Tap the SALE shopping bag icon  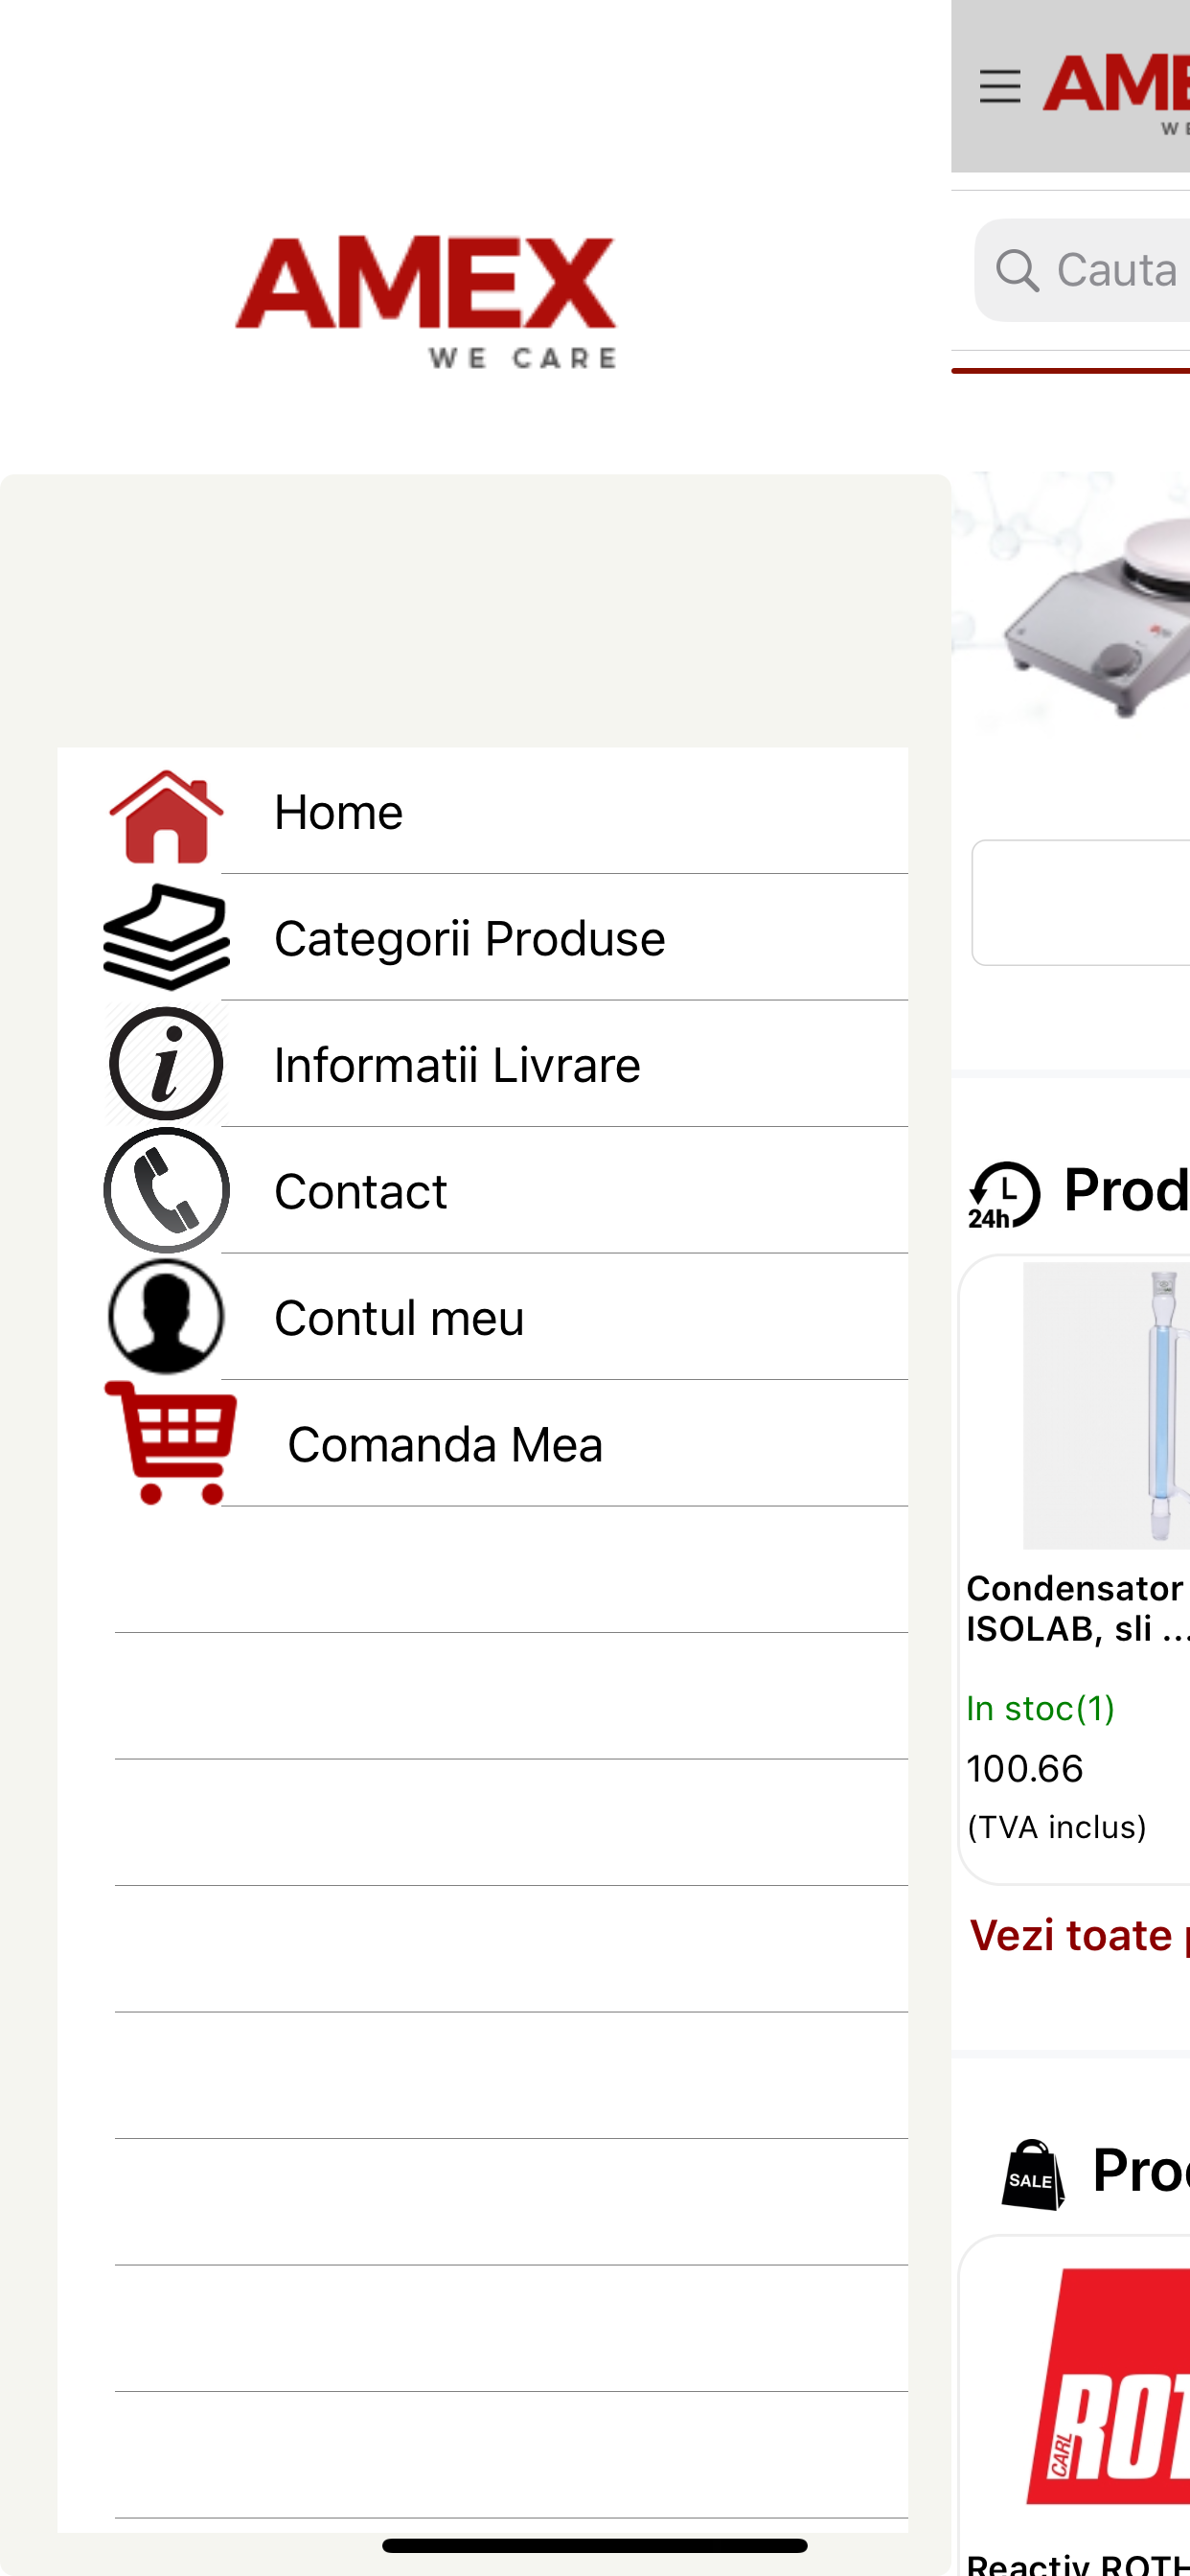point(1033,2175)
